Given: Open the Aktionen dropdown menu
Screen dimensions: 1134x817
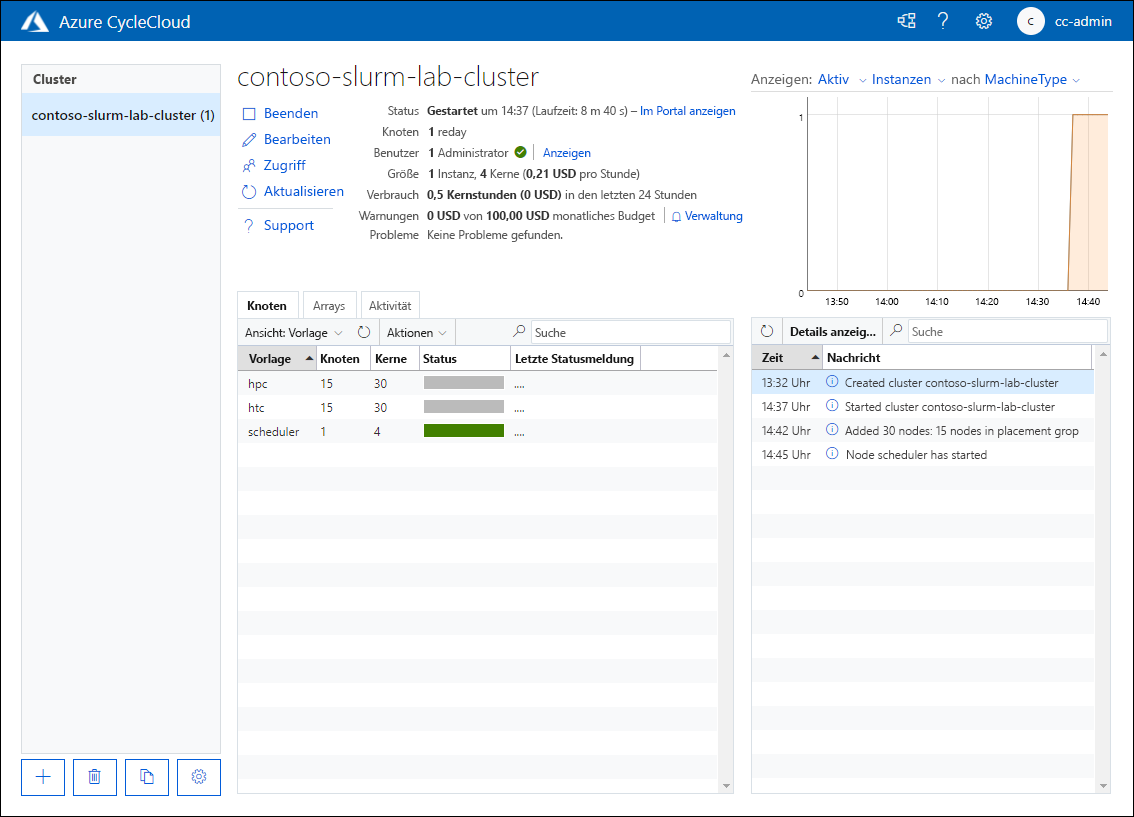Looking at the screenshot, I should (416, 332).
